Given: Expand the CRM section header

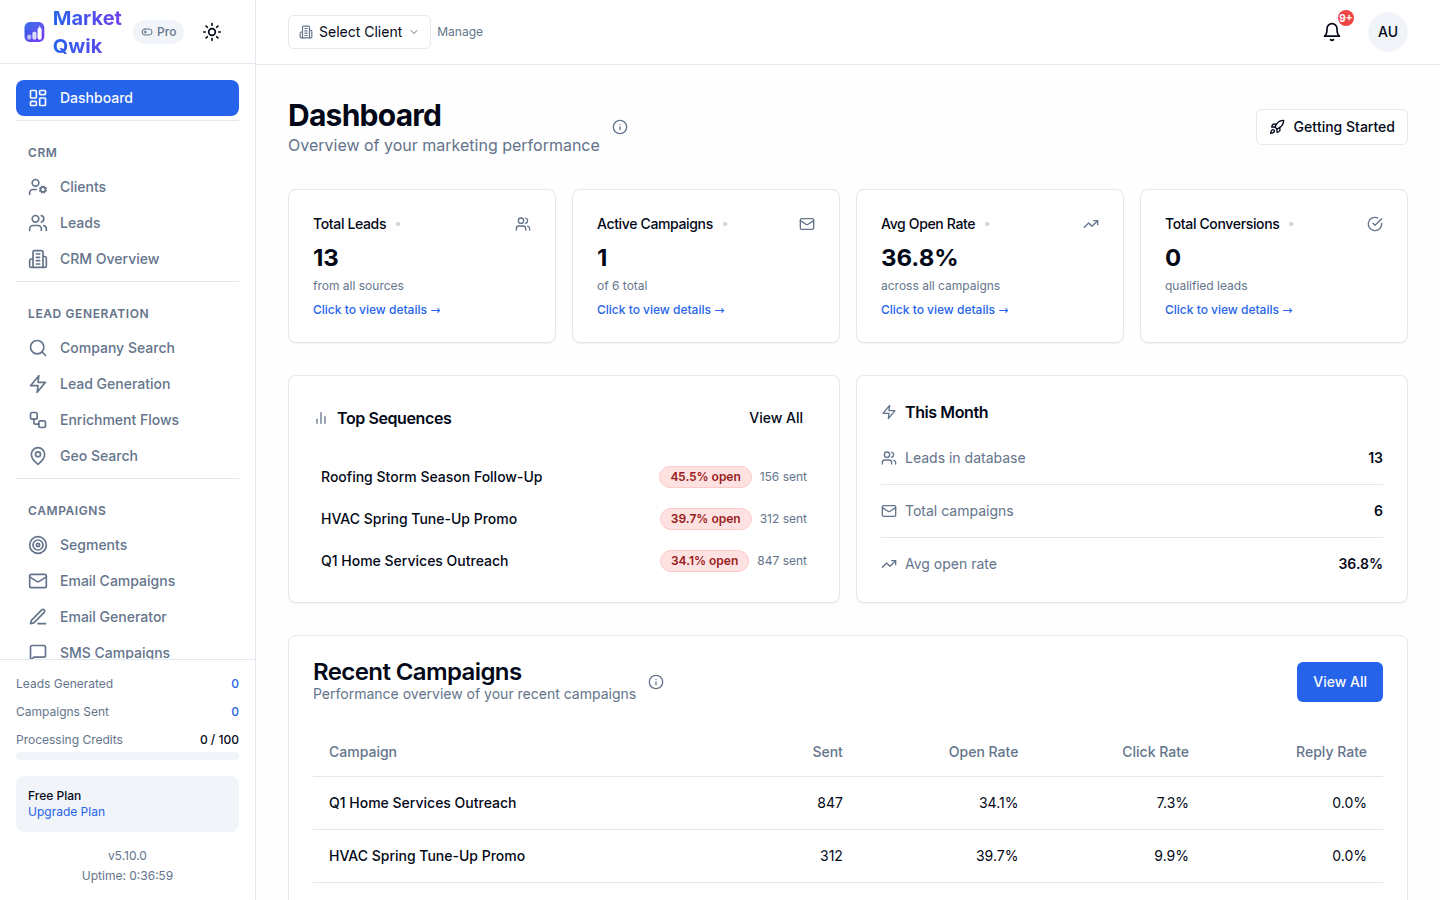Looking at the screenshot, I should point(42,152).
